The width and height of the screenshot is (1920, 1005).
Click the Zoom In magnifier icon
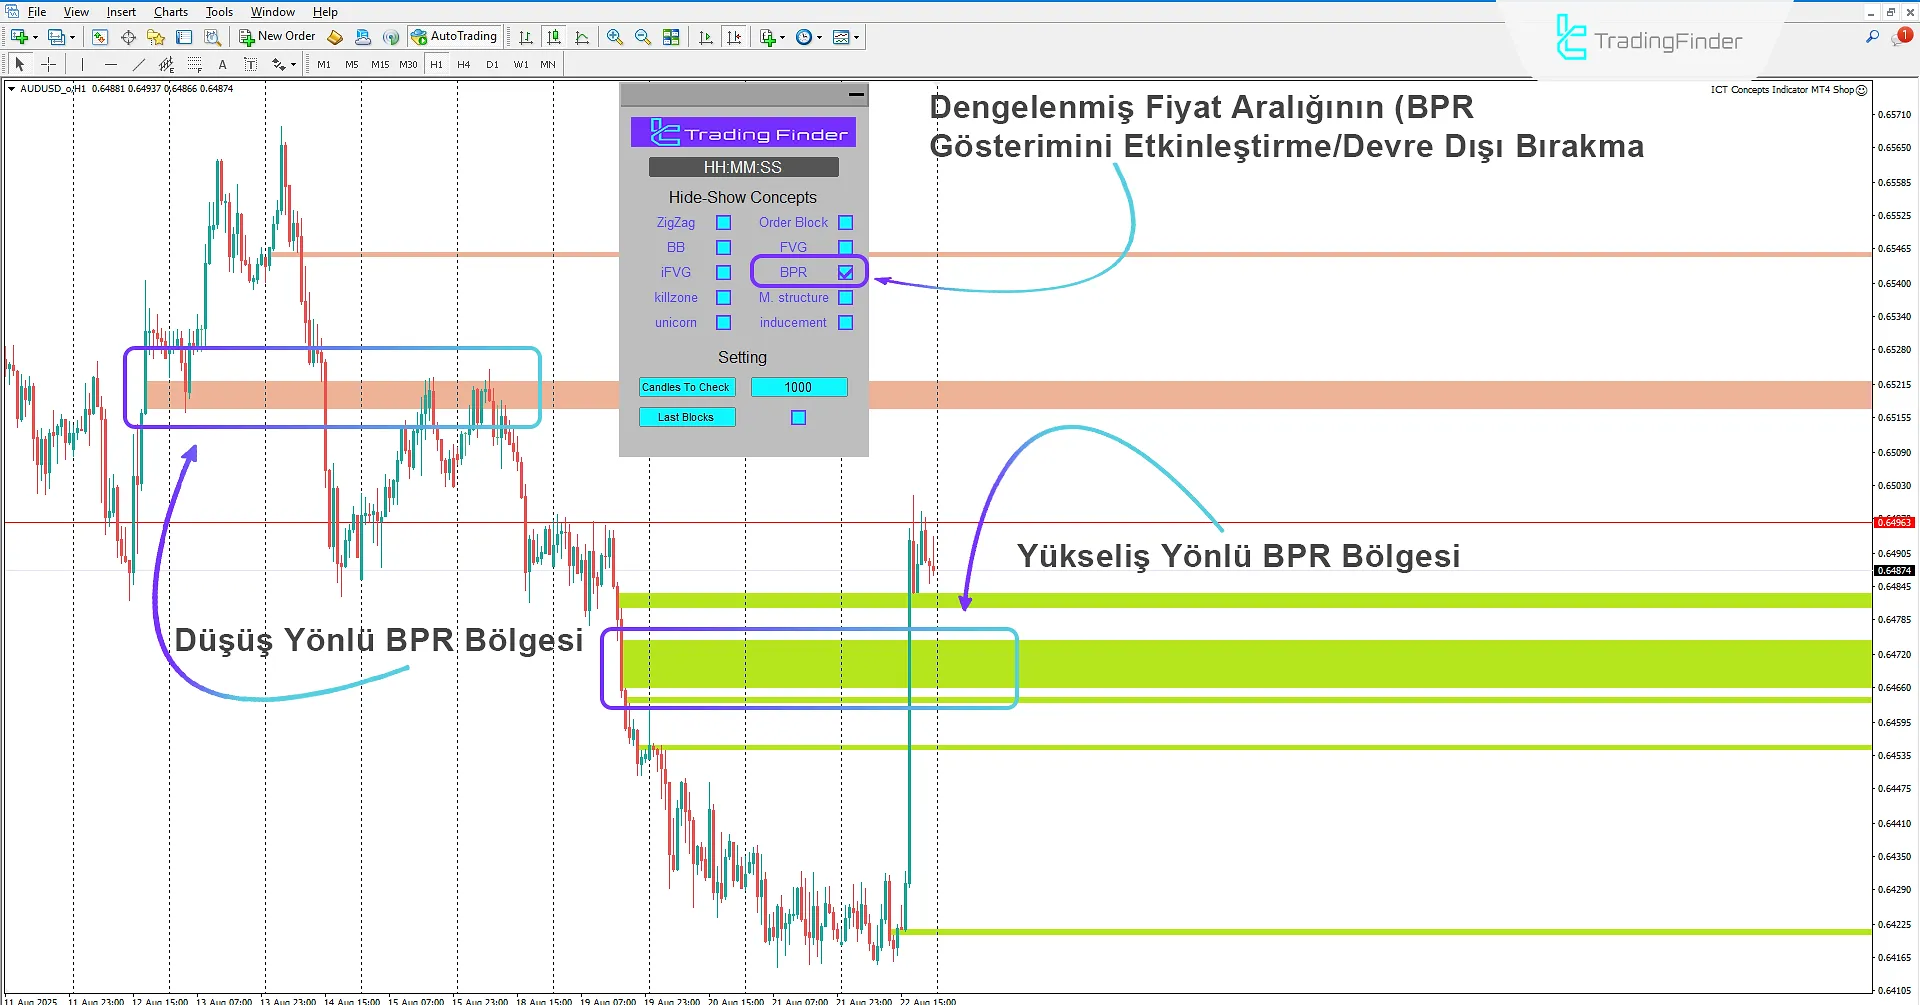(614, 37)
